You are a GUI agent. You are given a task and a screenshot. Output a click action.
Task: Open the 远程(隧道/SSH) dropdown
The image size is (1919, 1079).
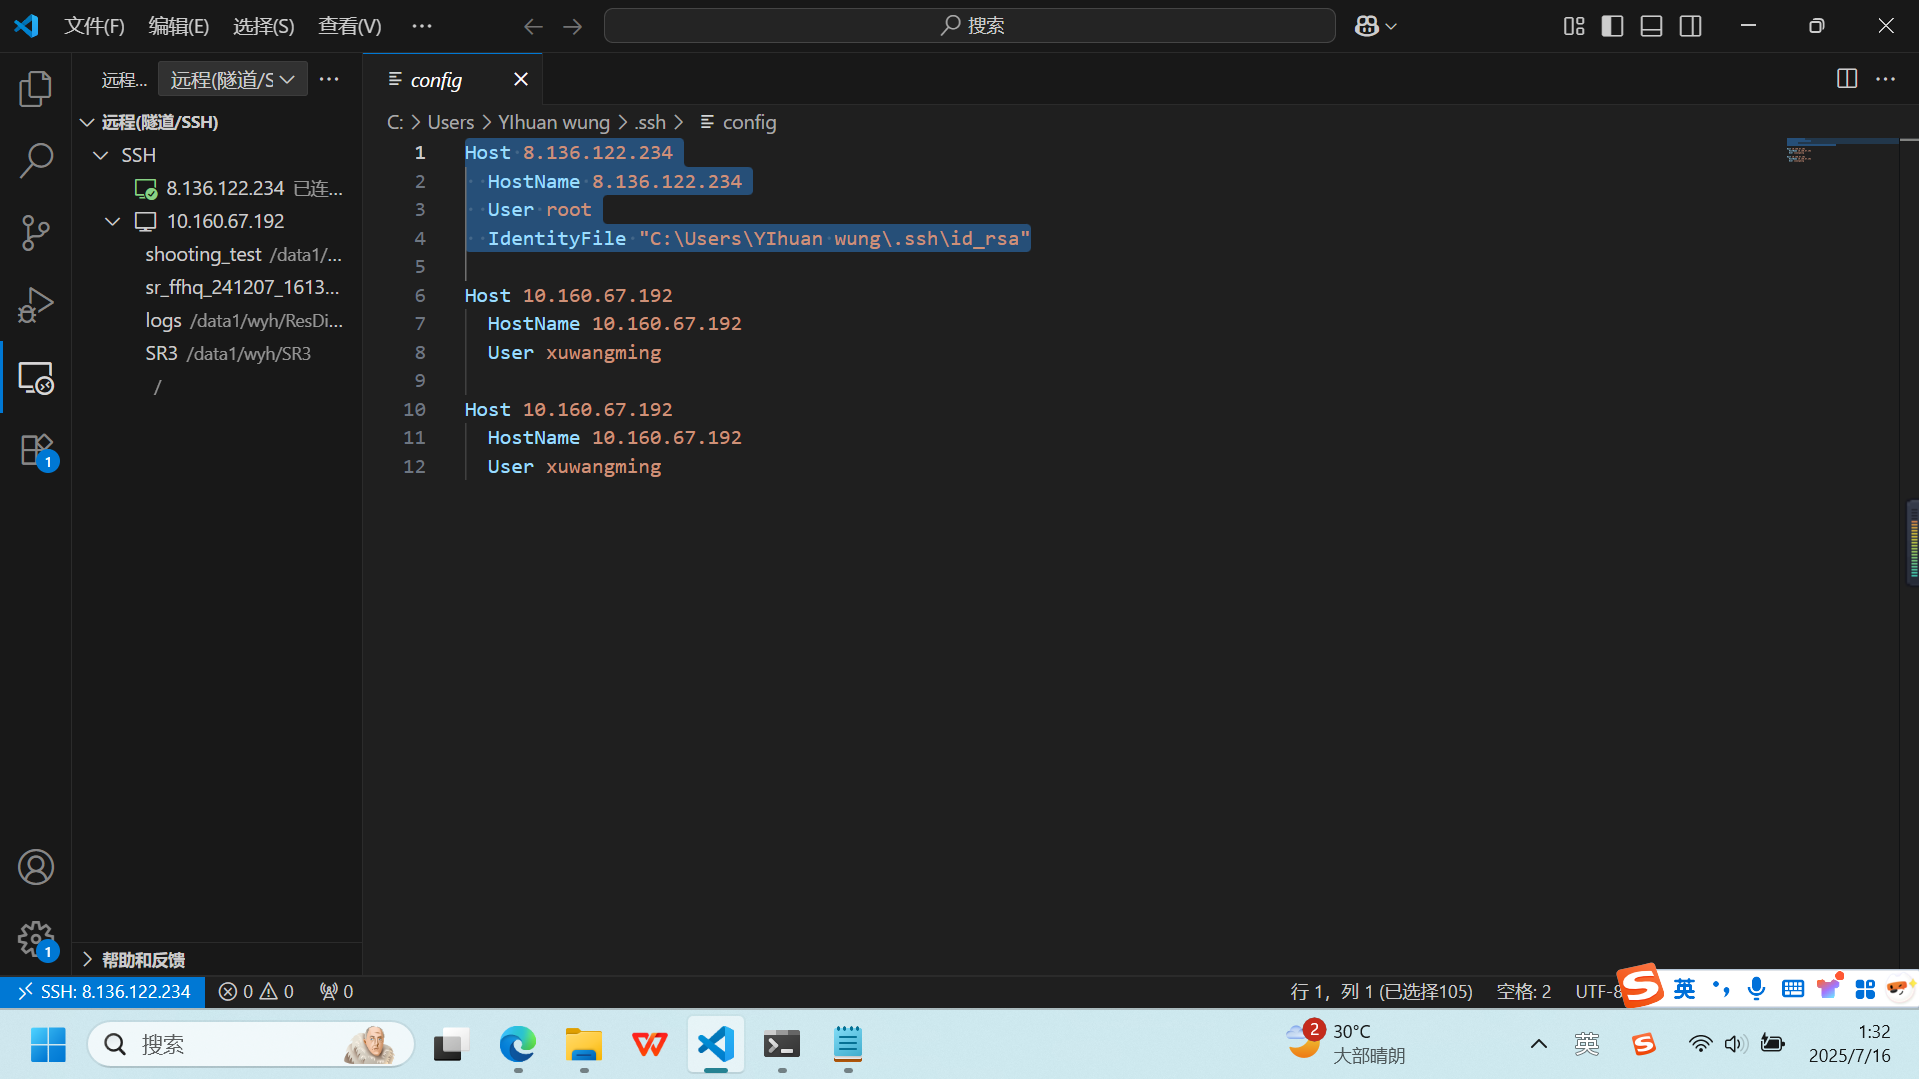tap(232, 78)
